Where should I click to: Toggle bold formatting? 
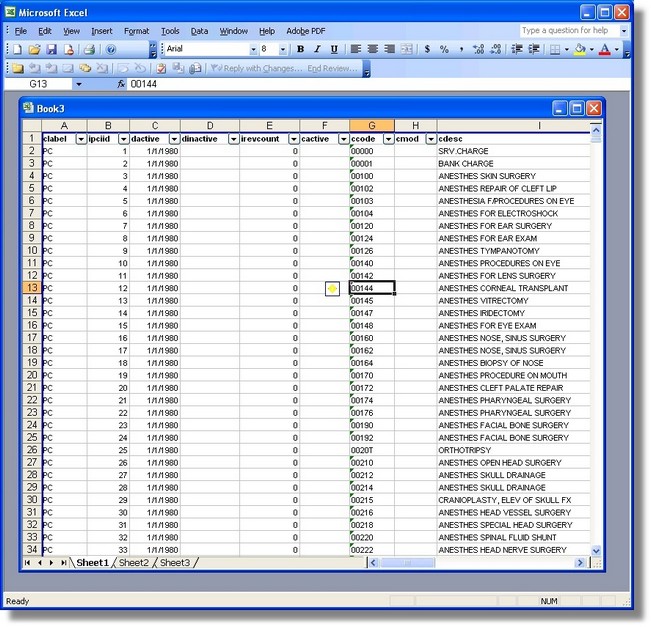(300, 49)
